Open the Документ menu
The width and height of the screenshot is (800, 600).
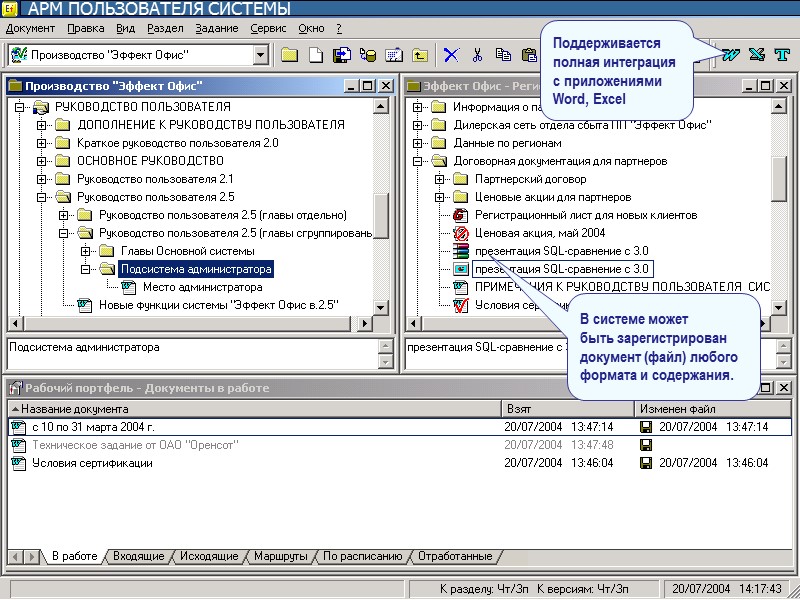pyautogui.click(x=30, y=29)
